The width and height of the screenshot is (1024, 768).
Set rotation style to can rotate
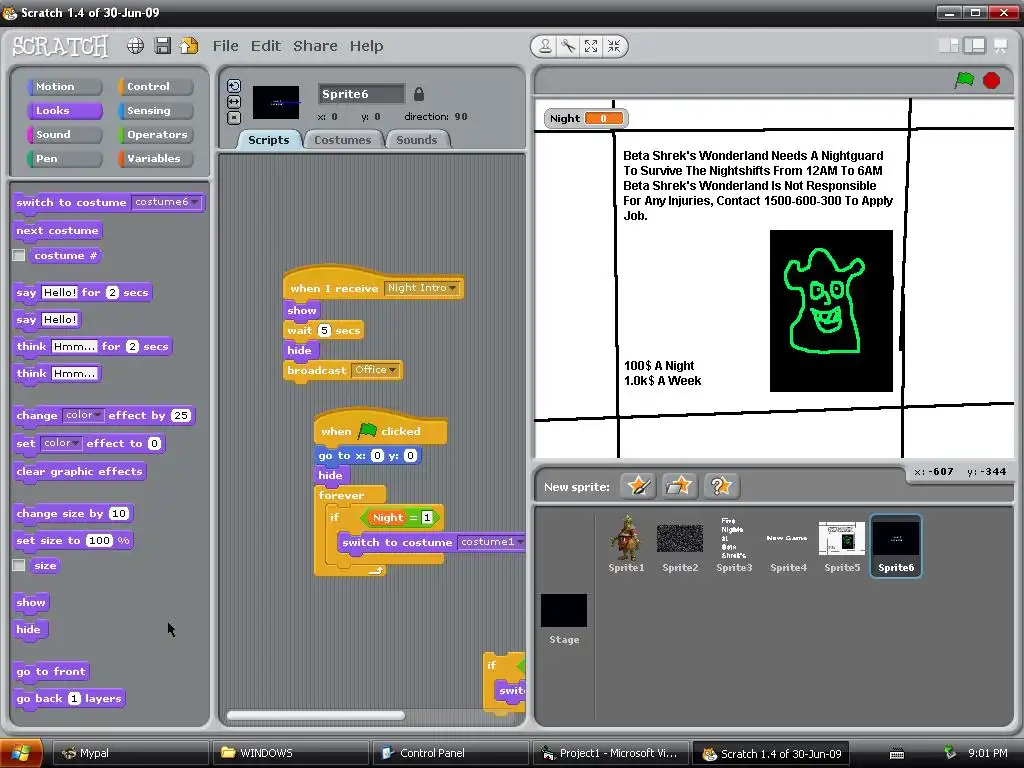(x=234, y=86)
